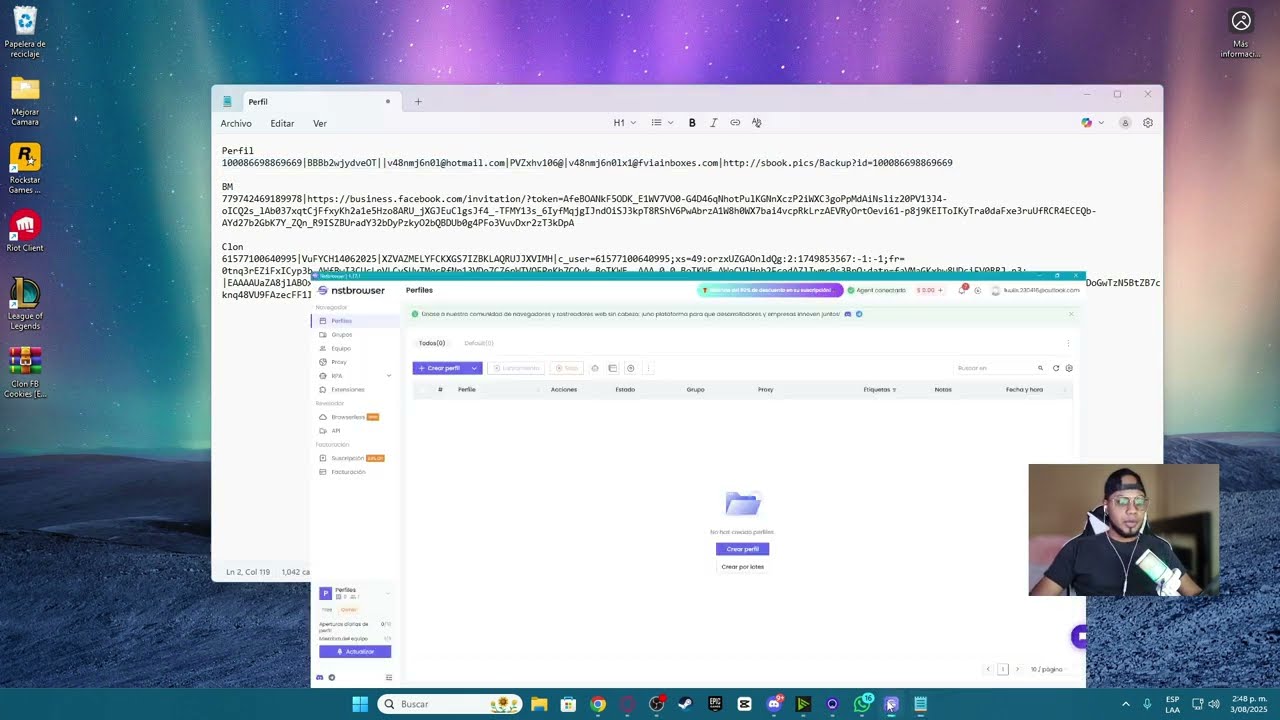Switch to the Todos(0) tab
Image resolution: width=1280 pixels, height=720 pixels.
pos(432,343)
